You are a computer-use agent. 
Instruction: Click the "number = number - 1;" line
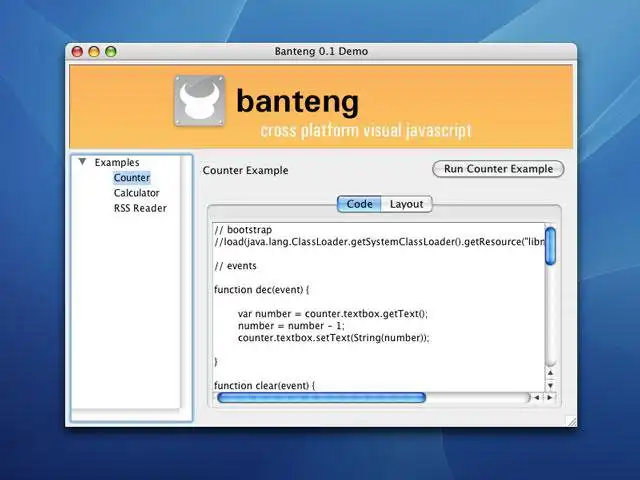(291, 326)
